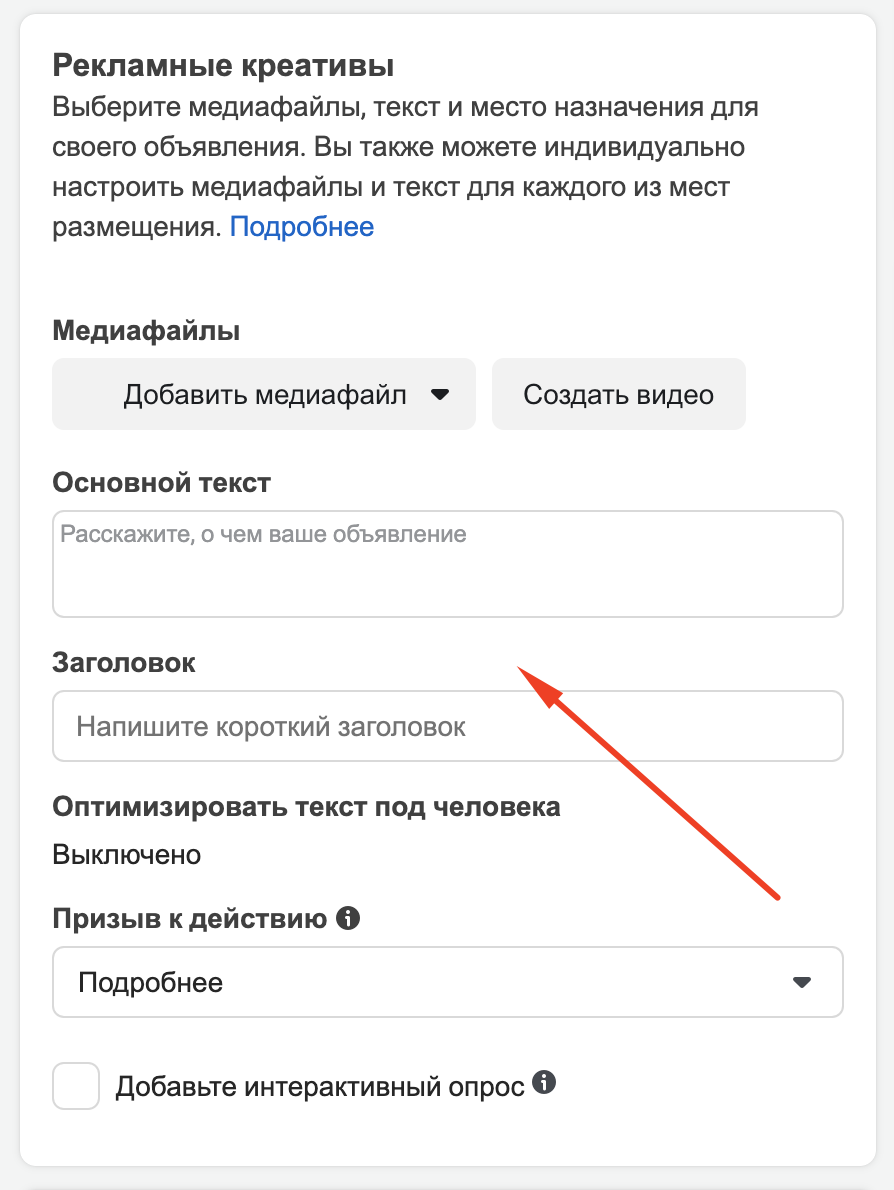Screen dimensions: 894x1190
Task: Open the blue Подробнее link in description
Action: [302, 227]
